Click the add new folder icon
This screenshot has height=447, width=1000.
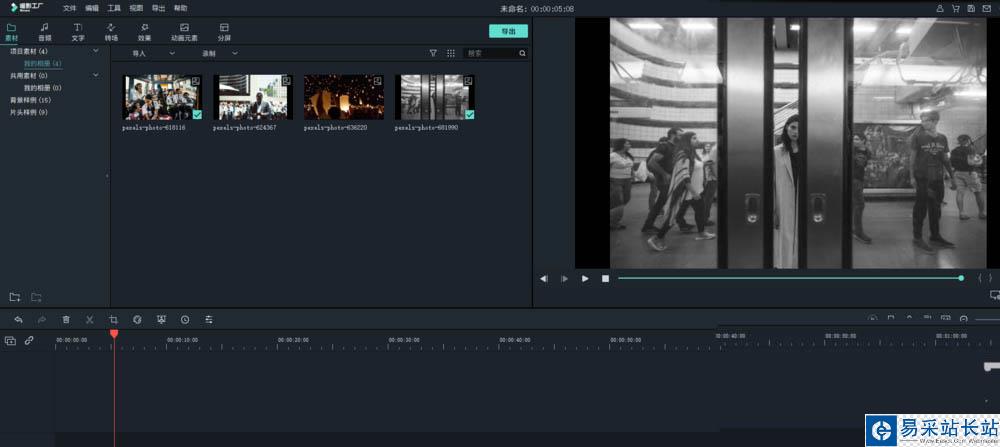[15, 297]
